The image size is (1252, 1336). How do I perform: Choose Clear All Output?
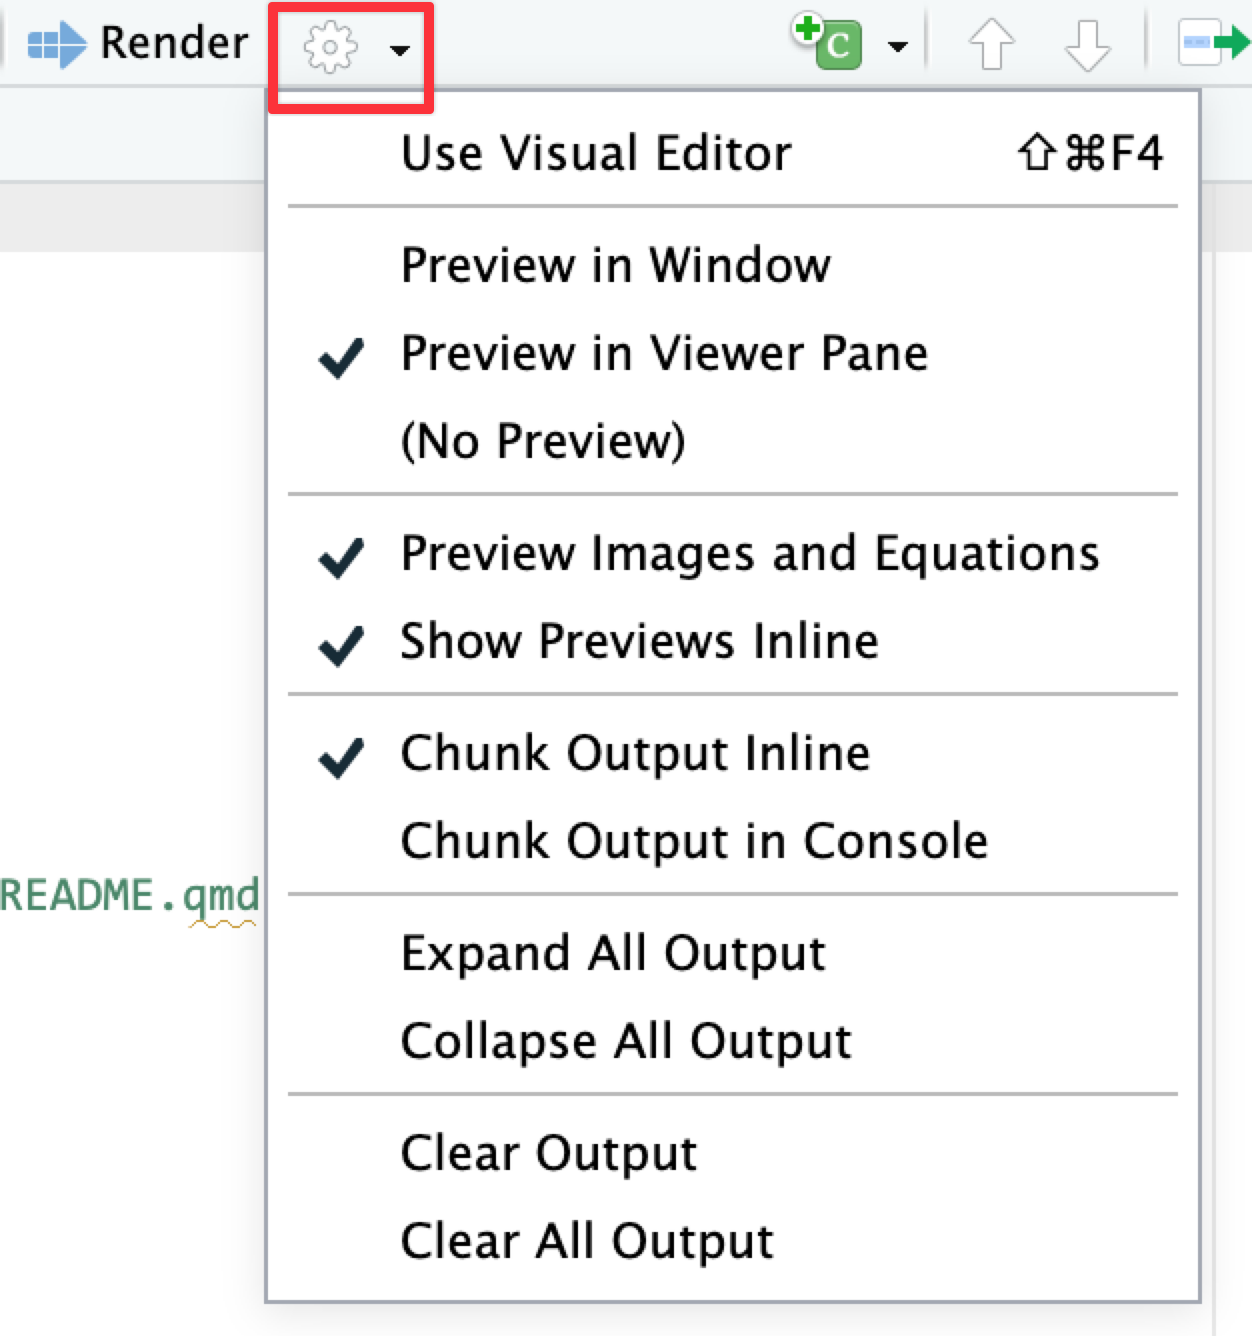(587, 1242)
